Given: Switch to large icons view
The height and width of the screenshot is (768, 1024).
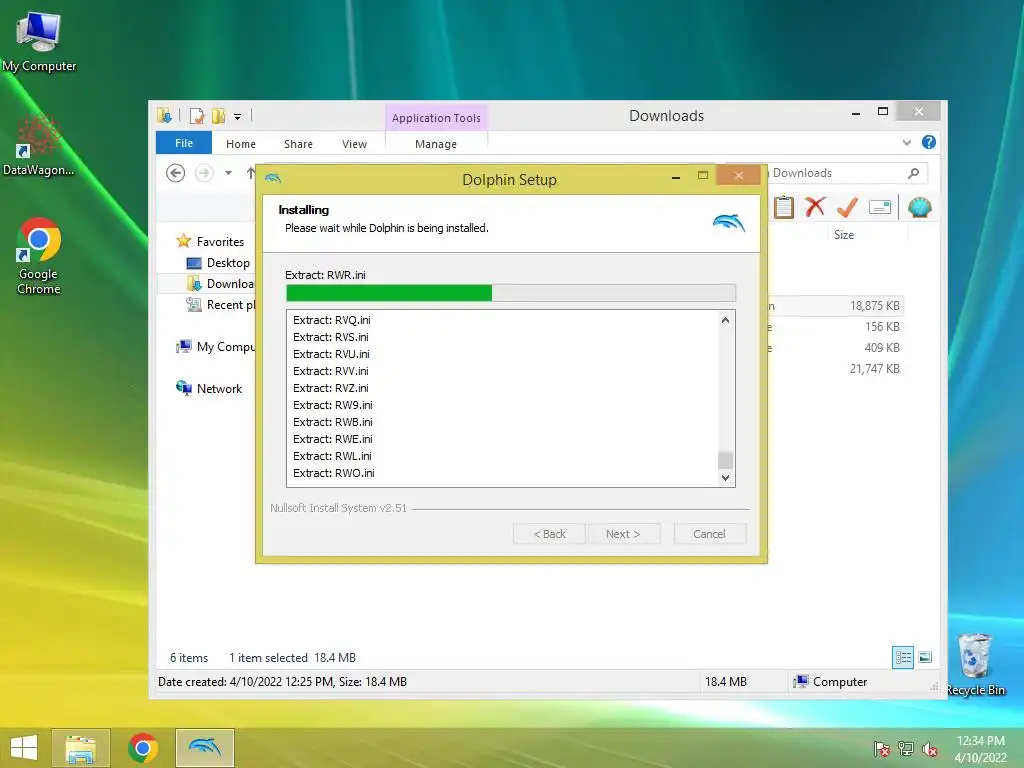Looking at the screenshot, I should click(x=925, y=657).
